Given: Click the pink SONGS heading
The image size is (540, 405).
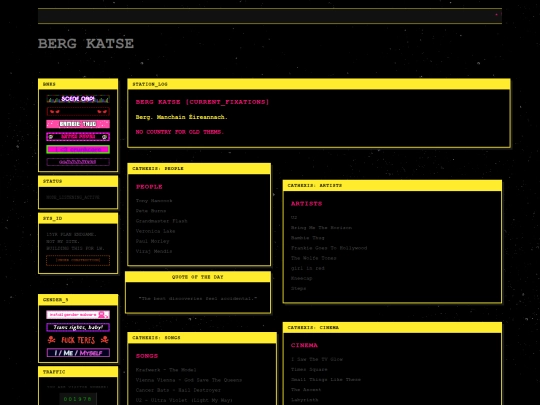Looking at the screenshot, I should [147, 356].
